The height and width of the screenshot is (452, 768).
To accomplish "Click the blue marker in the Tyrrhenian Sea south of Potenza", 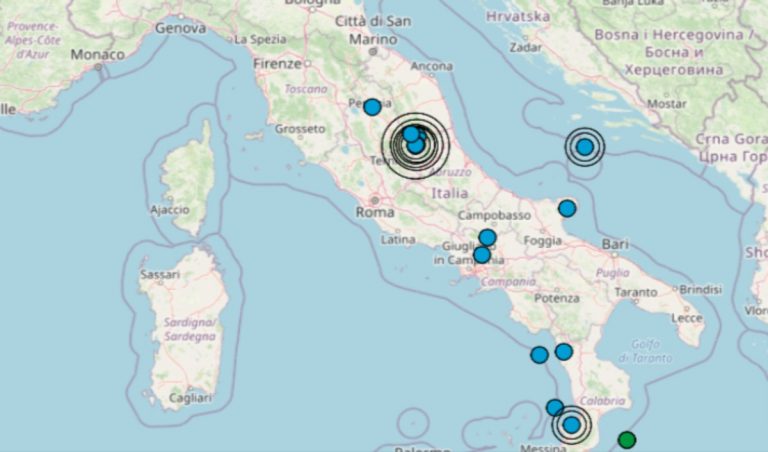I will pyautogui.click(x=539, y=354).
